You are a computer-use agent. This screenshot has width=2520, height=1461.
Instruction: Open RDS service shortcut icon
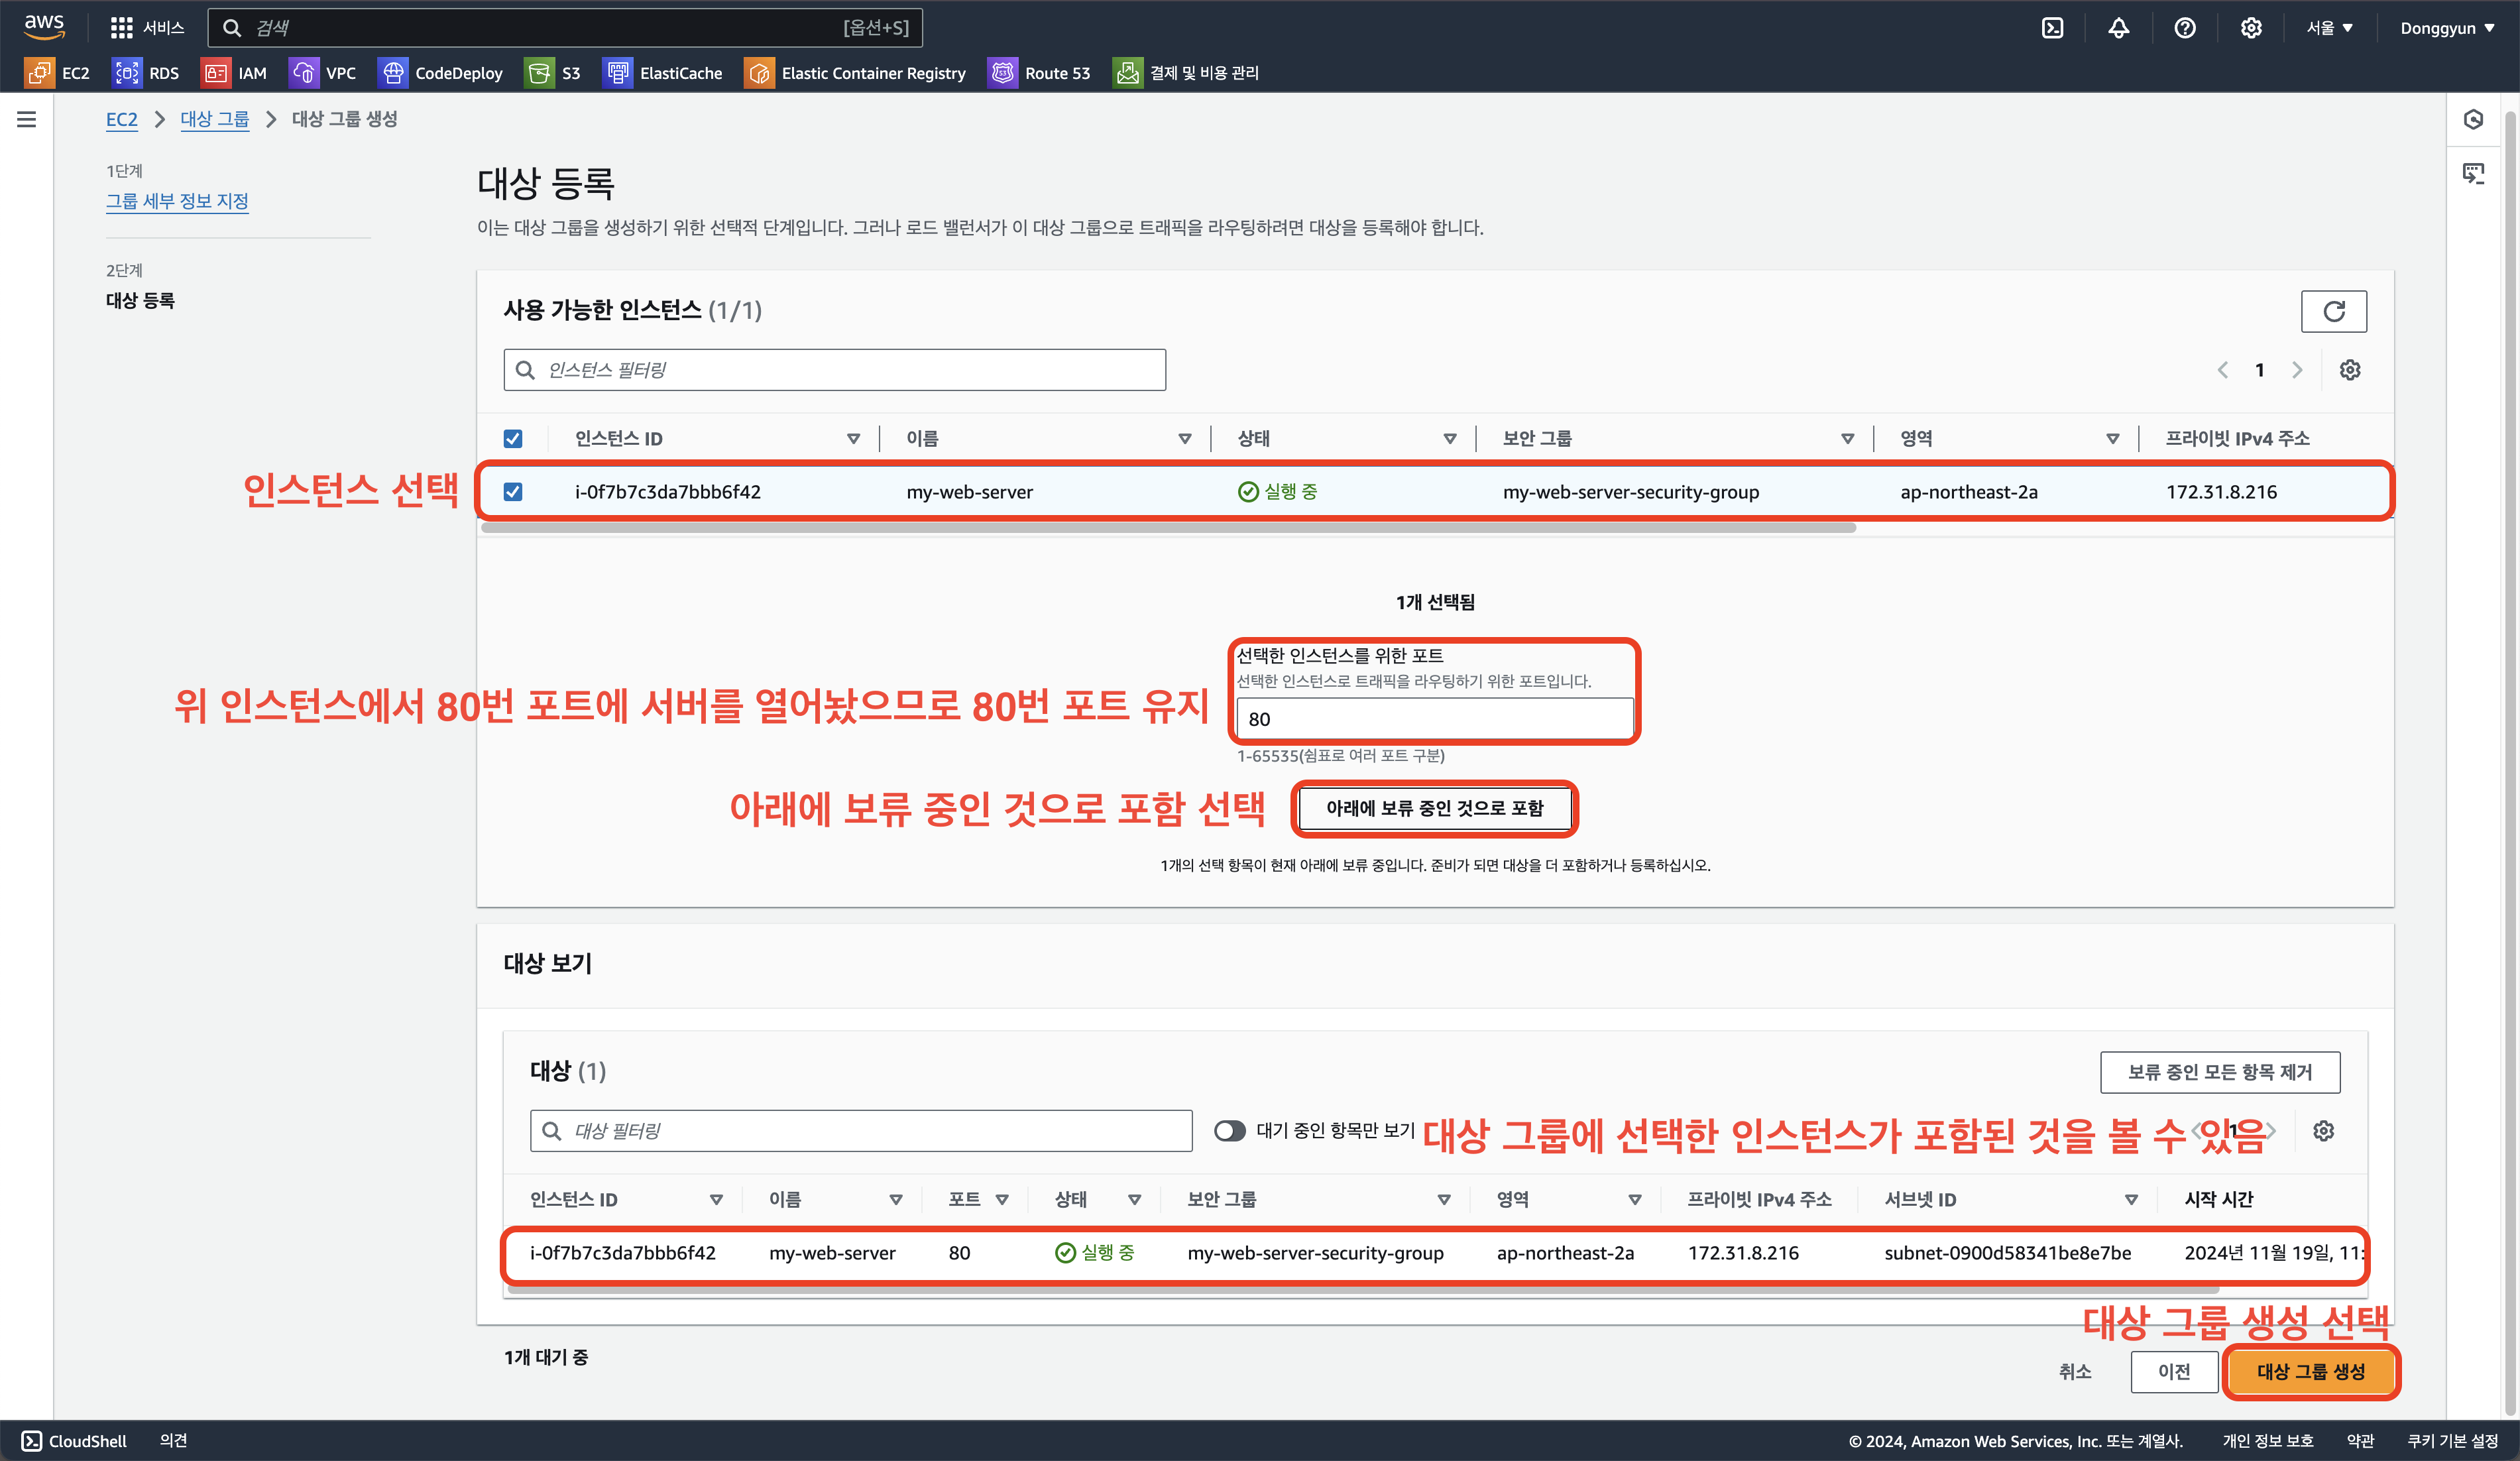click(x=127, y=73)
